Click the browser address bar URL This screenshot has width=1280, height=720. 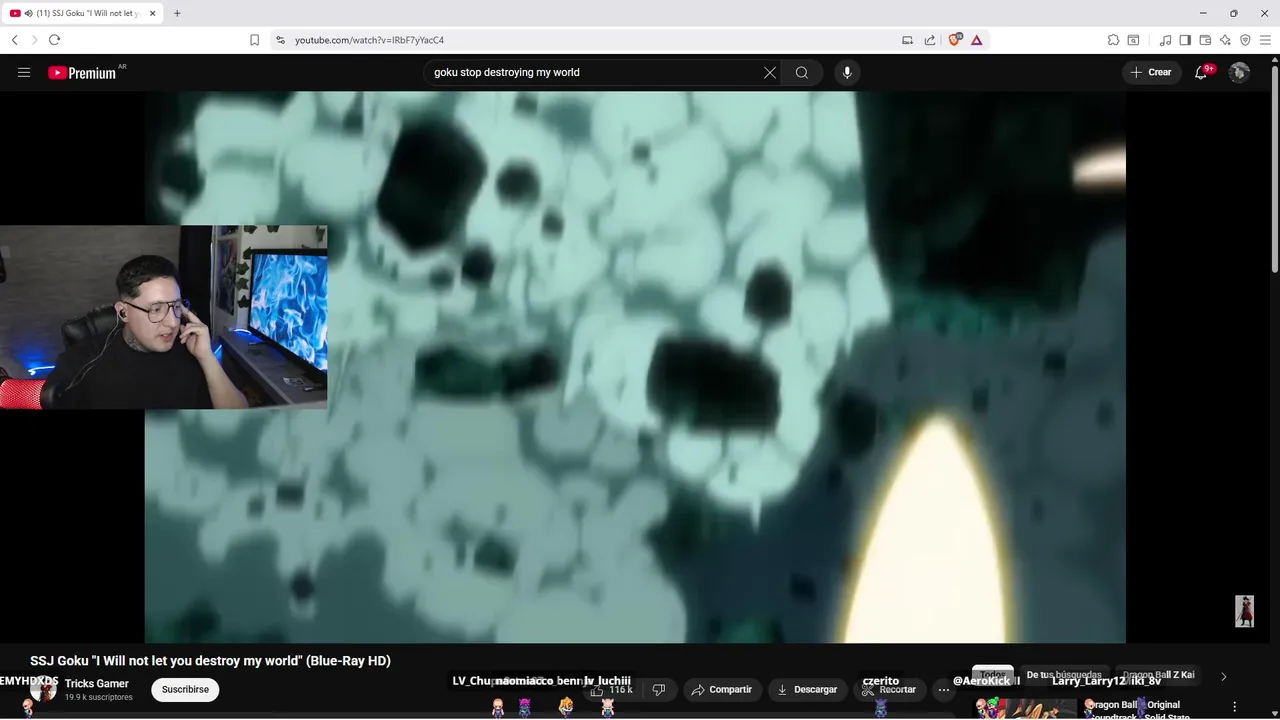click(x=369, y=40)
